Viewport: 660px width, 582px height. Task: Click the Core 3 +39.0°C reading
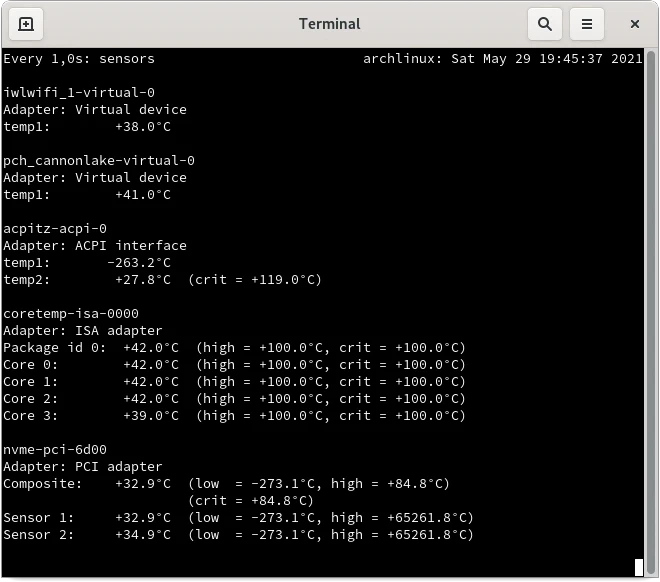pyautogui.click(x=151, y=416)
